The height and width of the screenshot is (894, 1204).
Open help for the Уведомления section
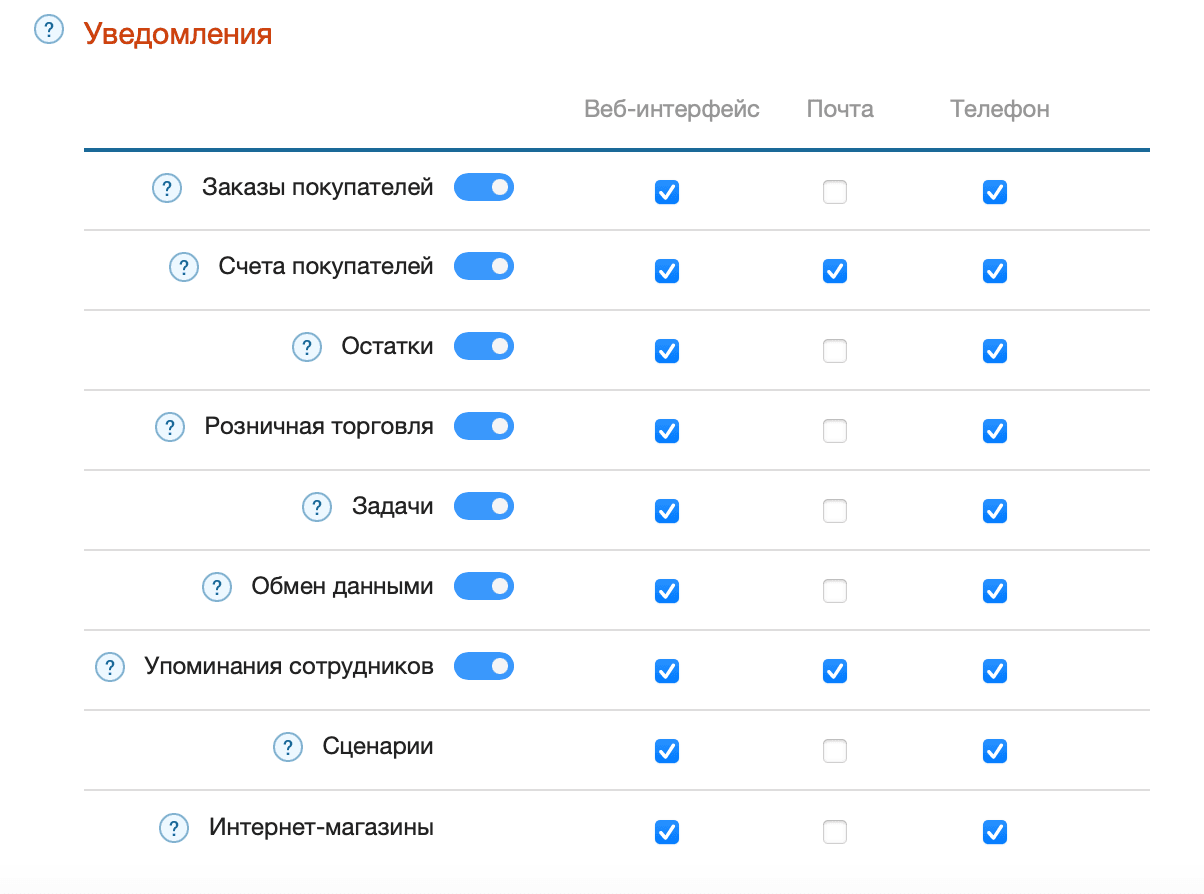click(49, 30)
